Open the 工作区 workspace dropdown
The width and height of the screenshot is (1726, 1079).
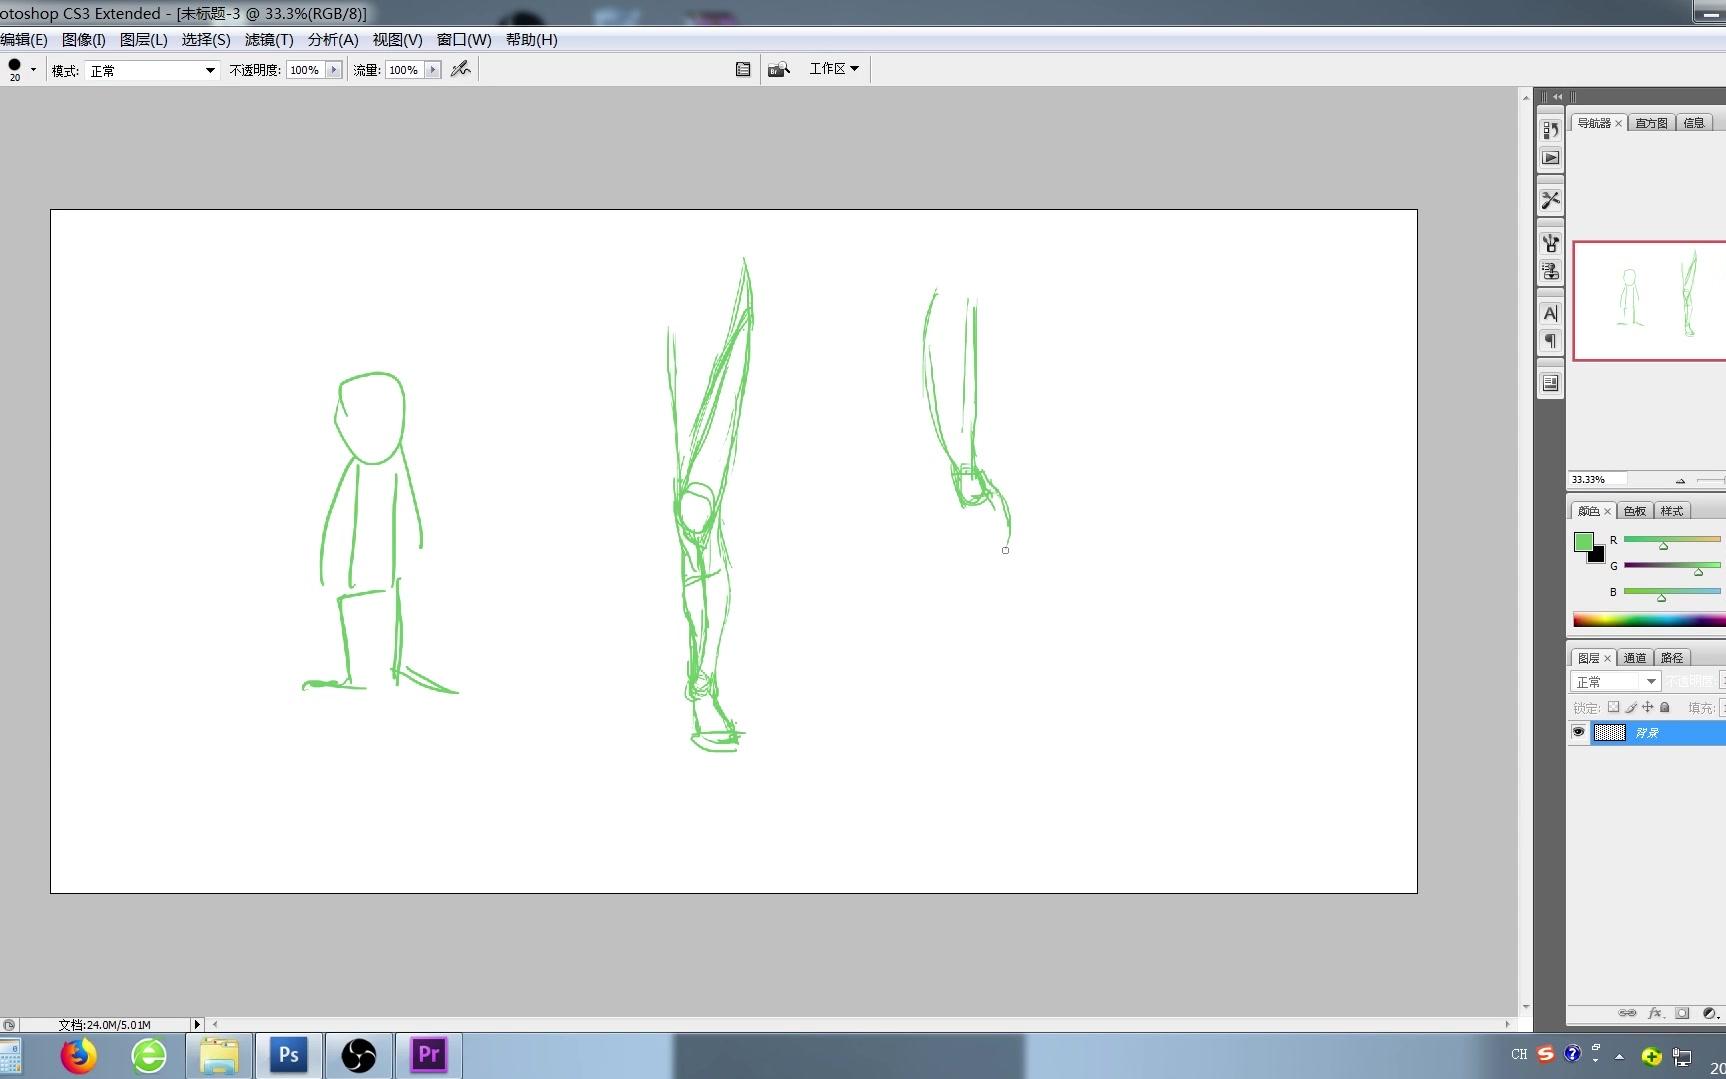coord(834,68)
